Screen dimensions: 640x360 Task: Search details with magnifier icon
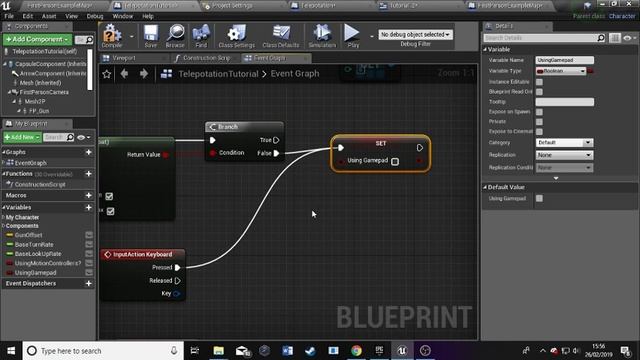point(601,38)
